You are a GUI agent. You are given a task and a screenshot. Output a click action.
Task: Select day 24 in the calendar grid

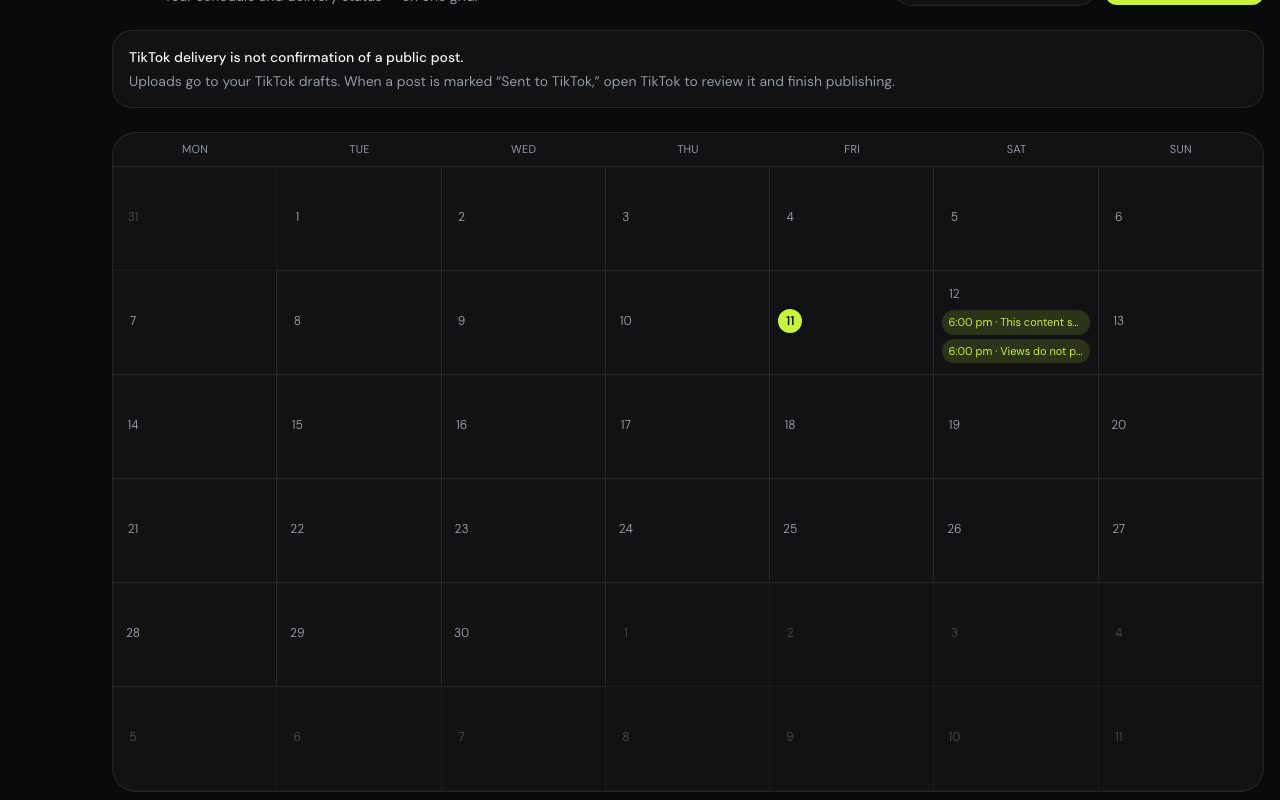[x=625, y=529]
